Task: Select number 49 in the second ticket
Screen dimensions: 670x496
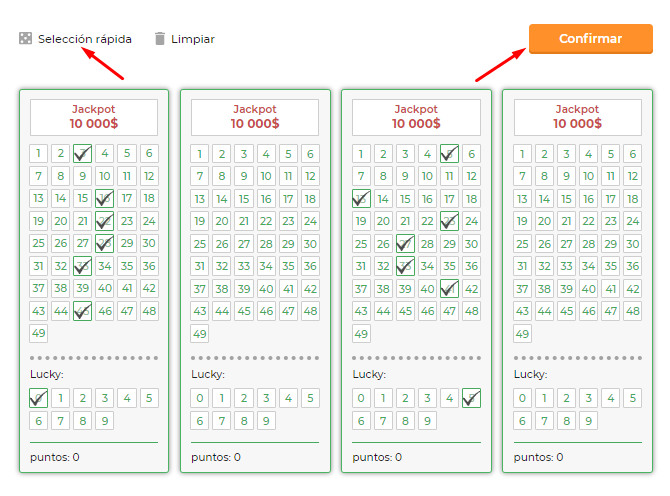Action: (200, 334)
